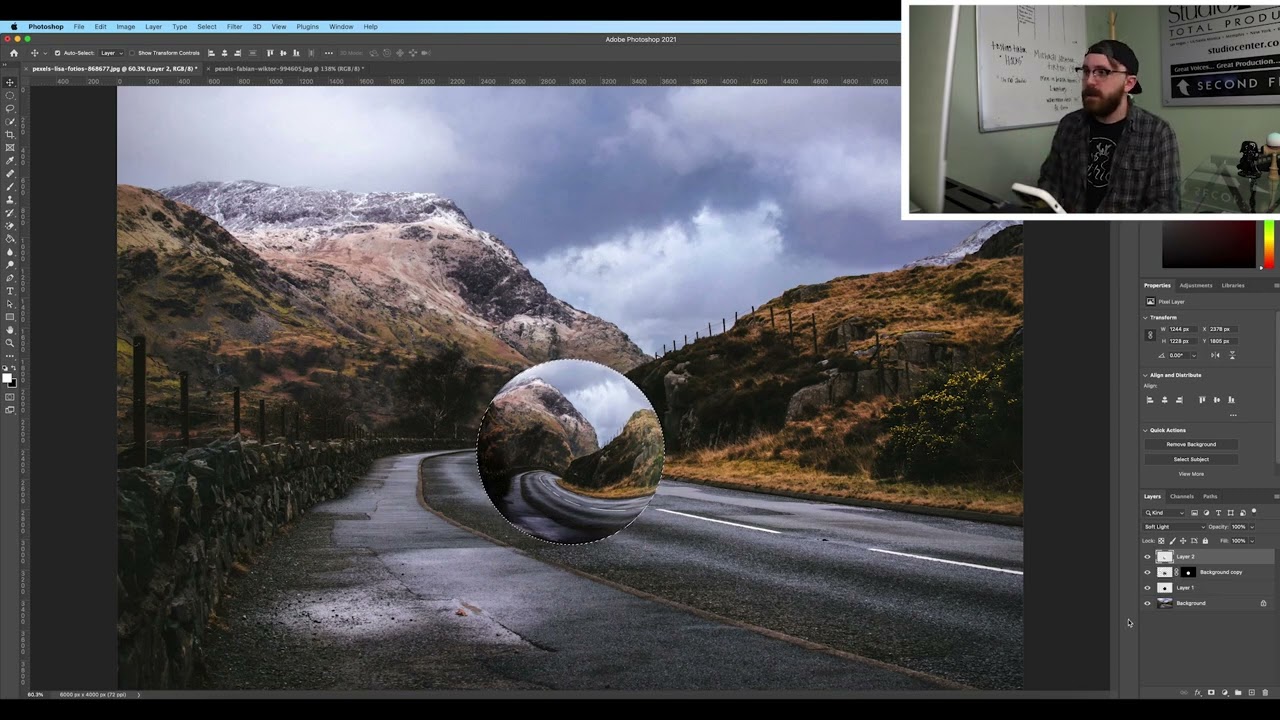Screen dimensions: 1280x720
Task: Switch to the Channels tab
Action: 1182,497
